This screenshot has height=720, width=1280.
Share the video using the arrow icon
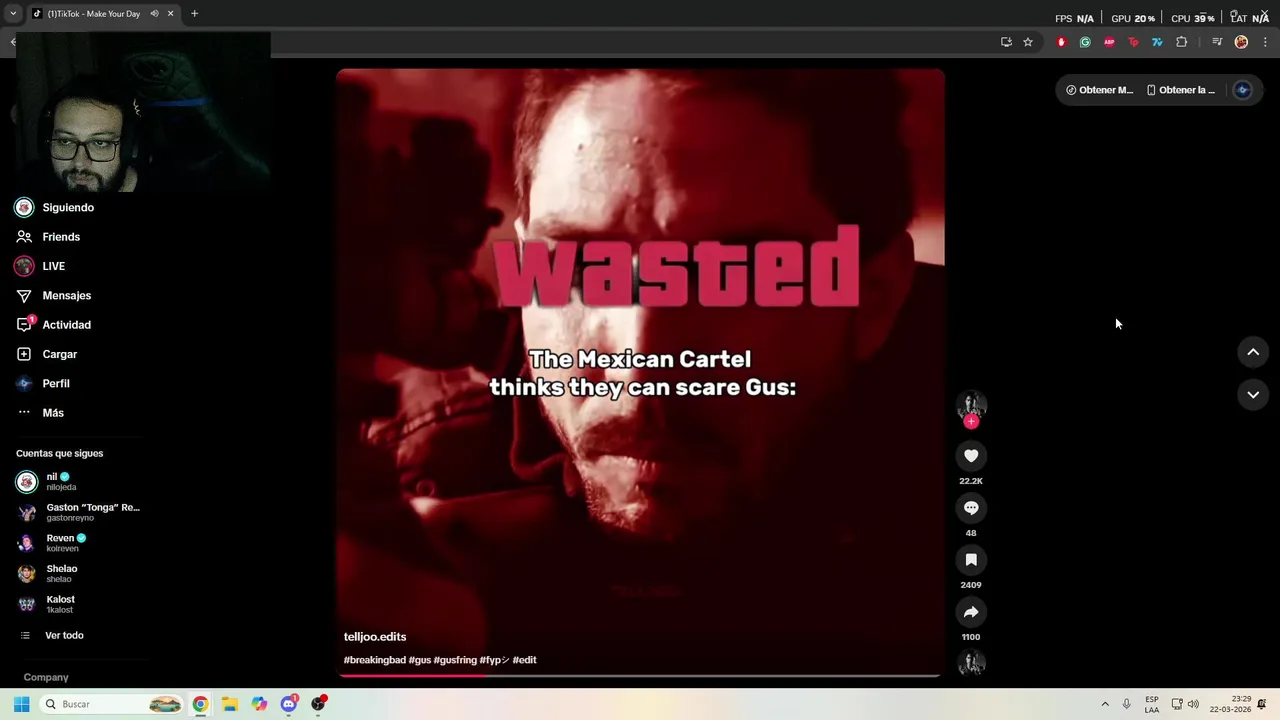971,612
